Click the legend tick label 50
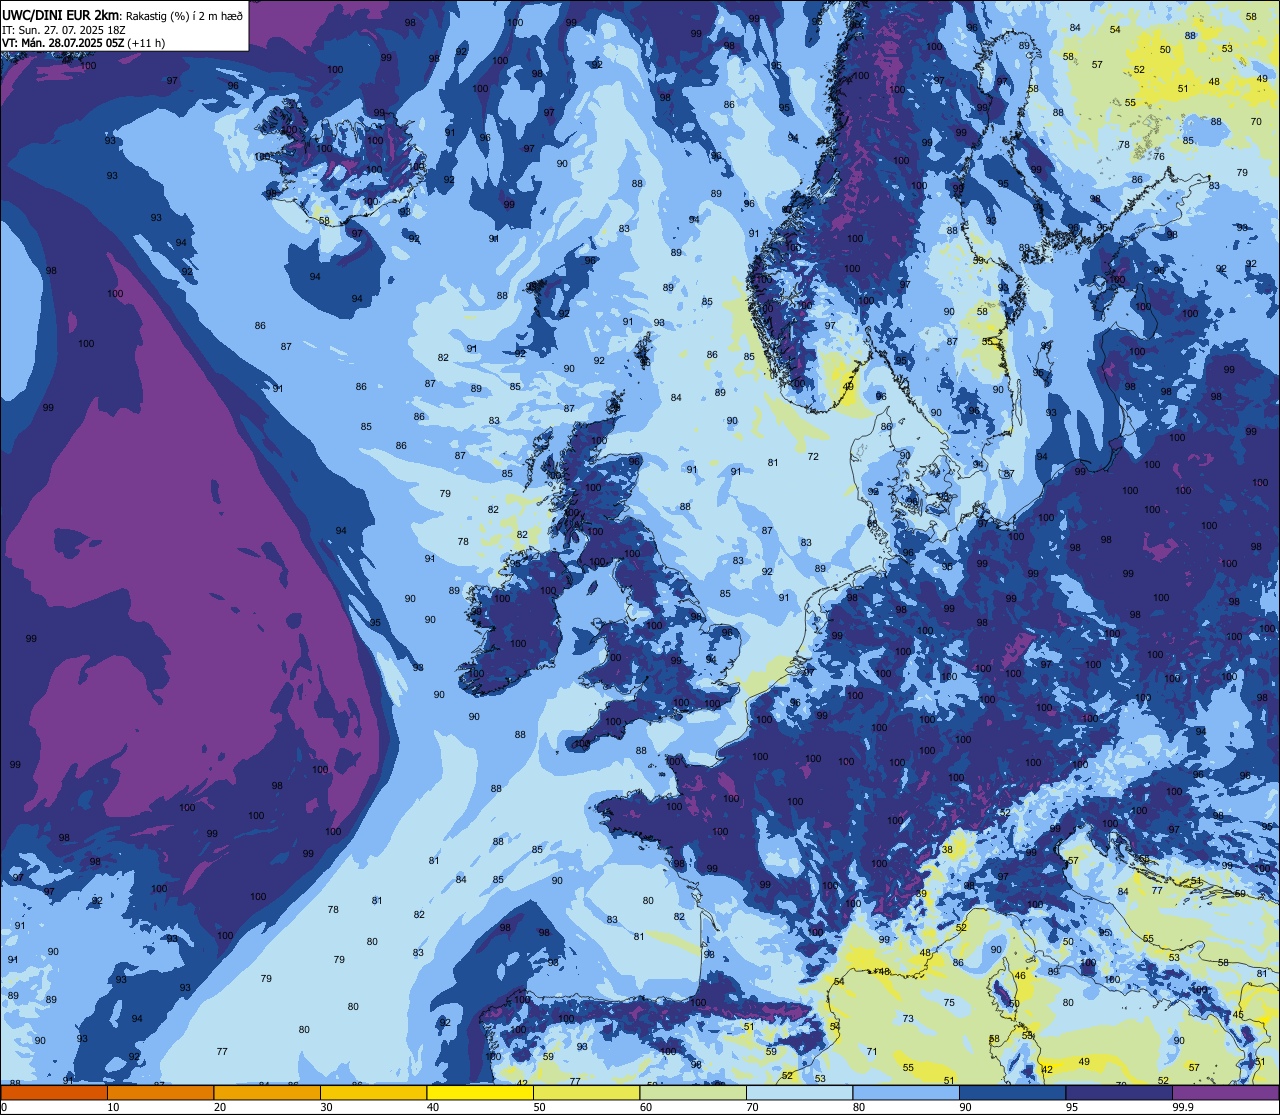 (x=539, y=1107)
